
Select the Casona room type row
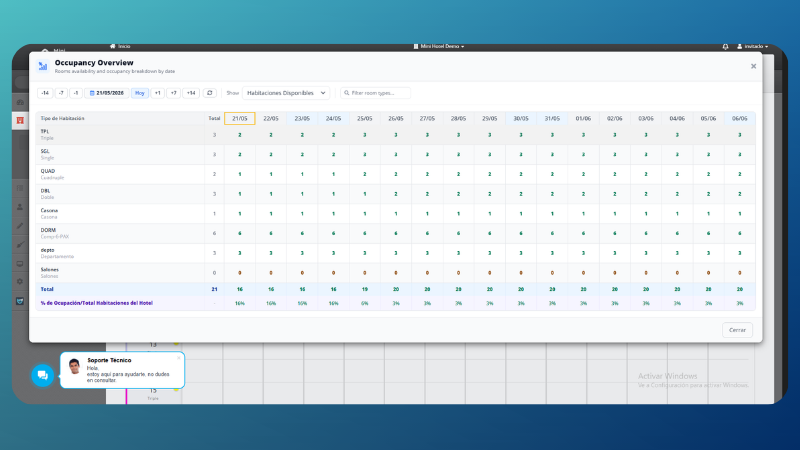click(395, 214)
